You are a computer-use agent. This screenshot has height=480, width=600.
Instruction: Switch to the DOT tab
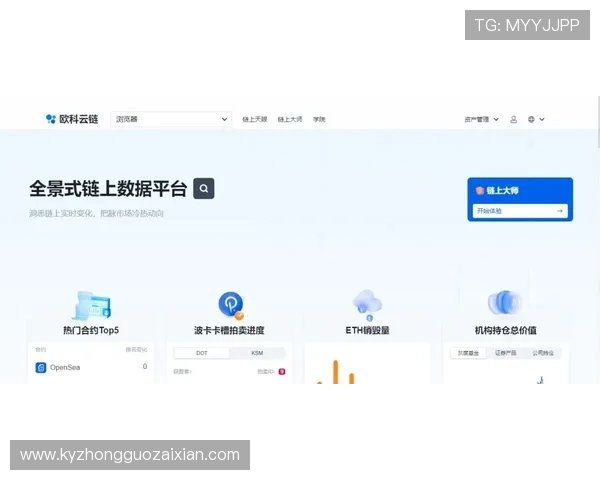tap(202, 353)
